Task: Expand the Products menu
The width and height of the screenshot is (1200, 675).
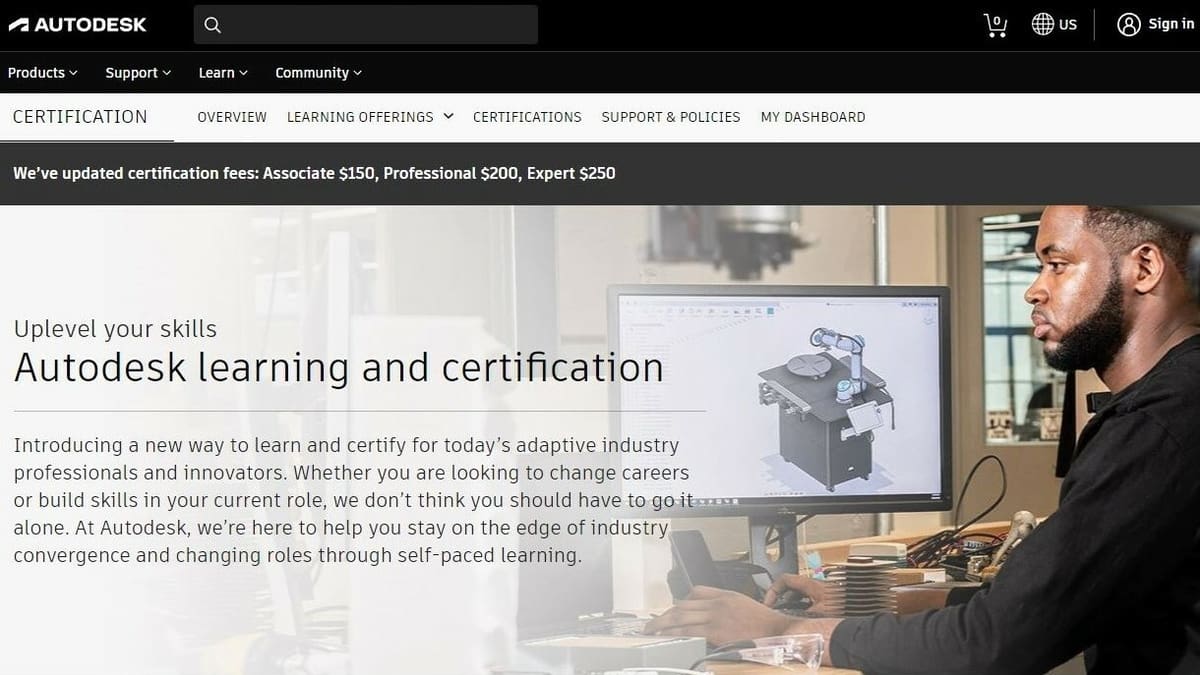Action: (43, 73)
